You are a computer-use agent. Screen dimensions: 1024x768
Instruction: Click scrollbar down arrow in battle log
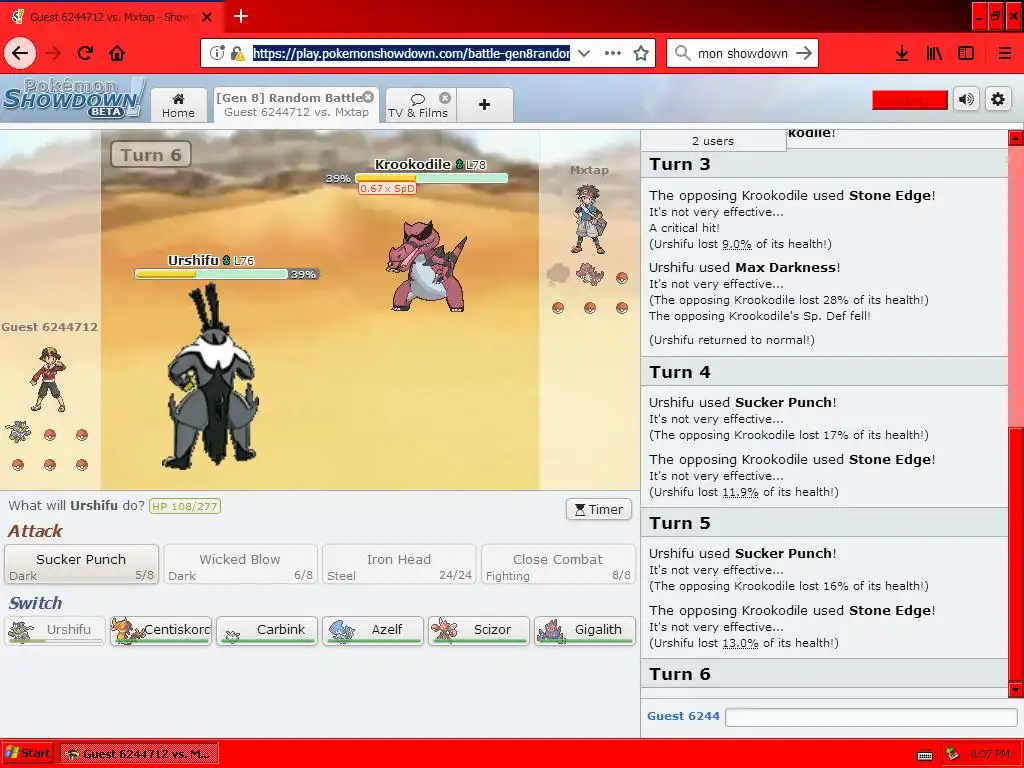[1016, 690]
